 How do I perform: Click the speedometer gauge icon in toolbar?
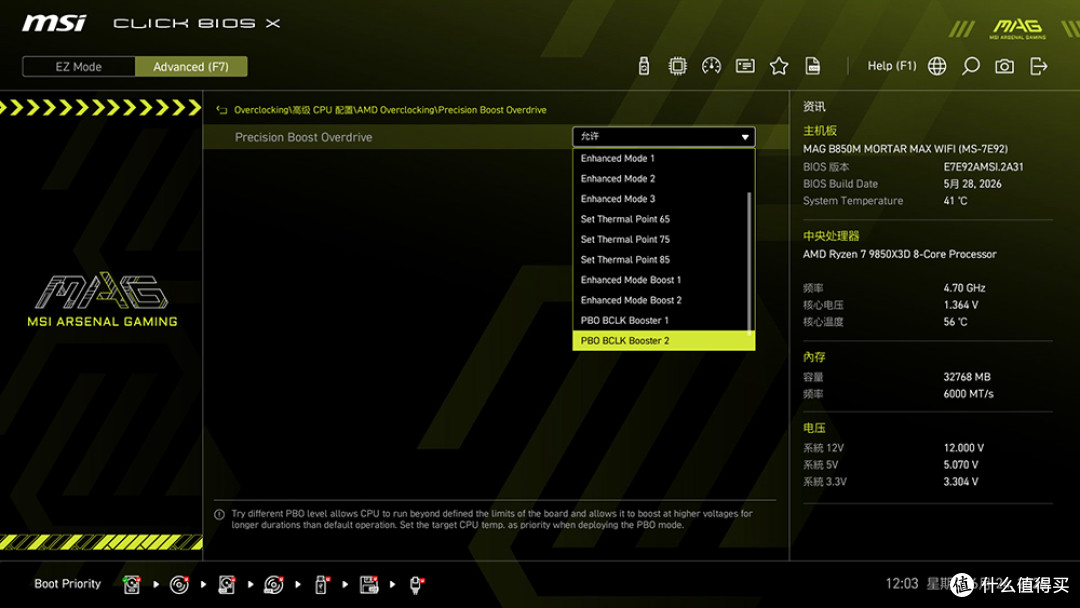tap(711, 66)
